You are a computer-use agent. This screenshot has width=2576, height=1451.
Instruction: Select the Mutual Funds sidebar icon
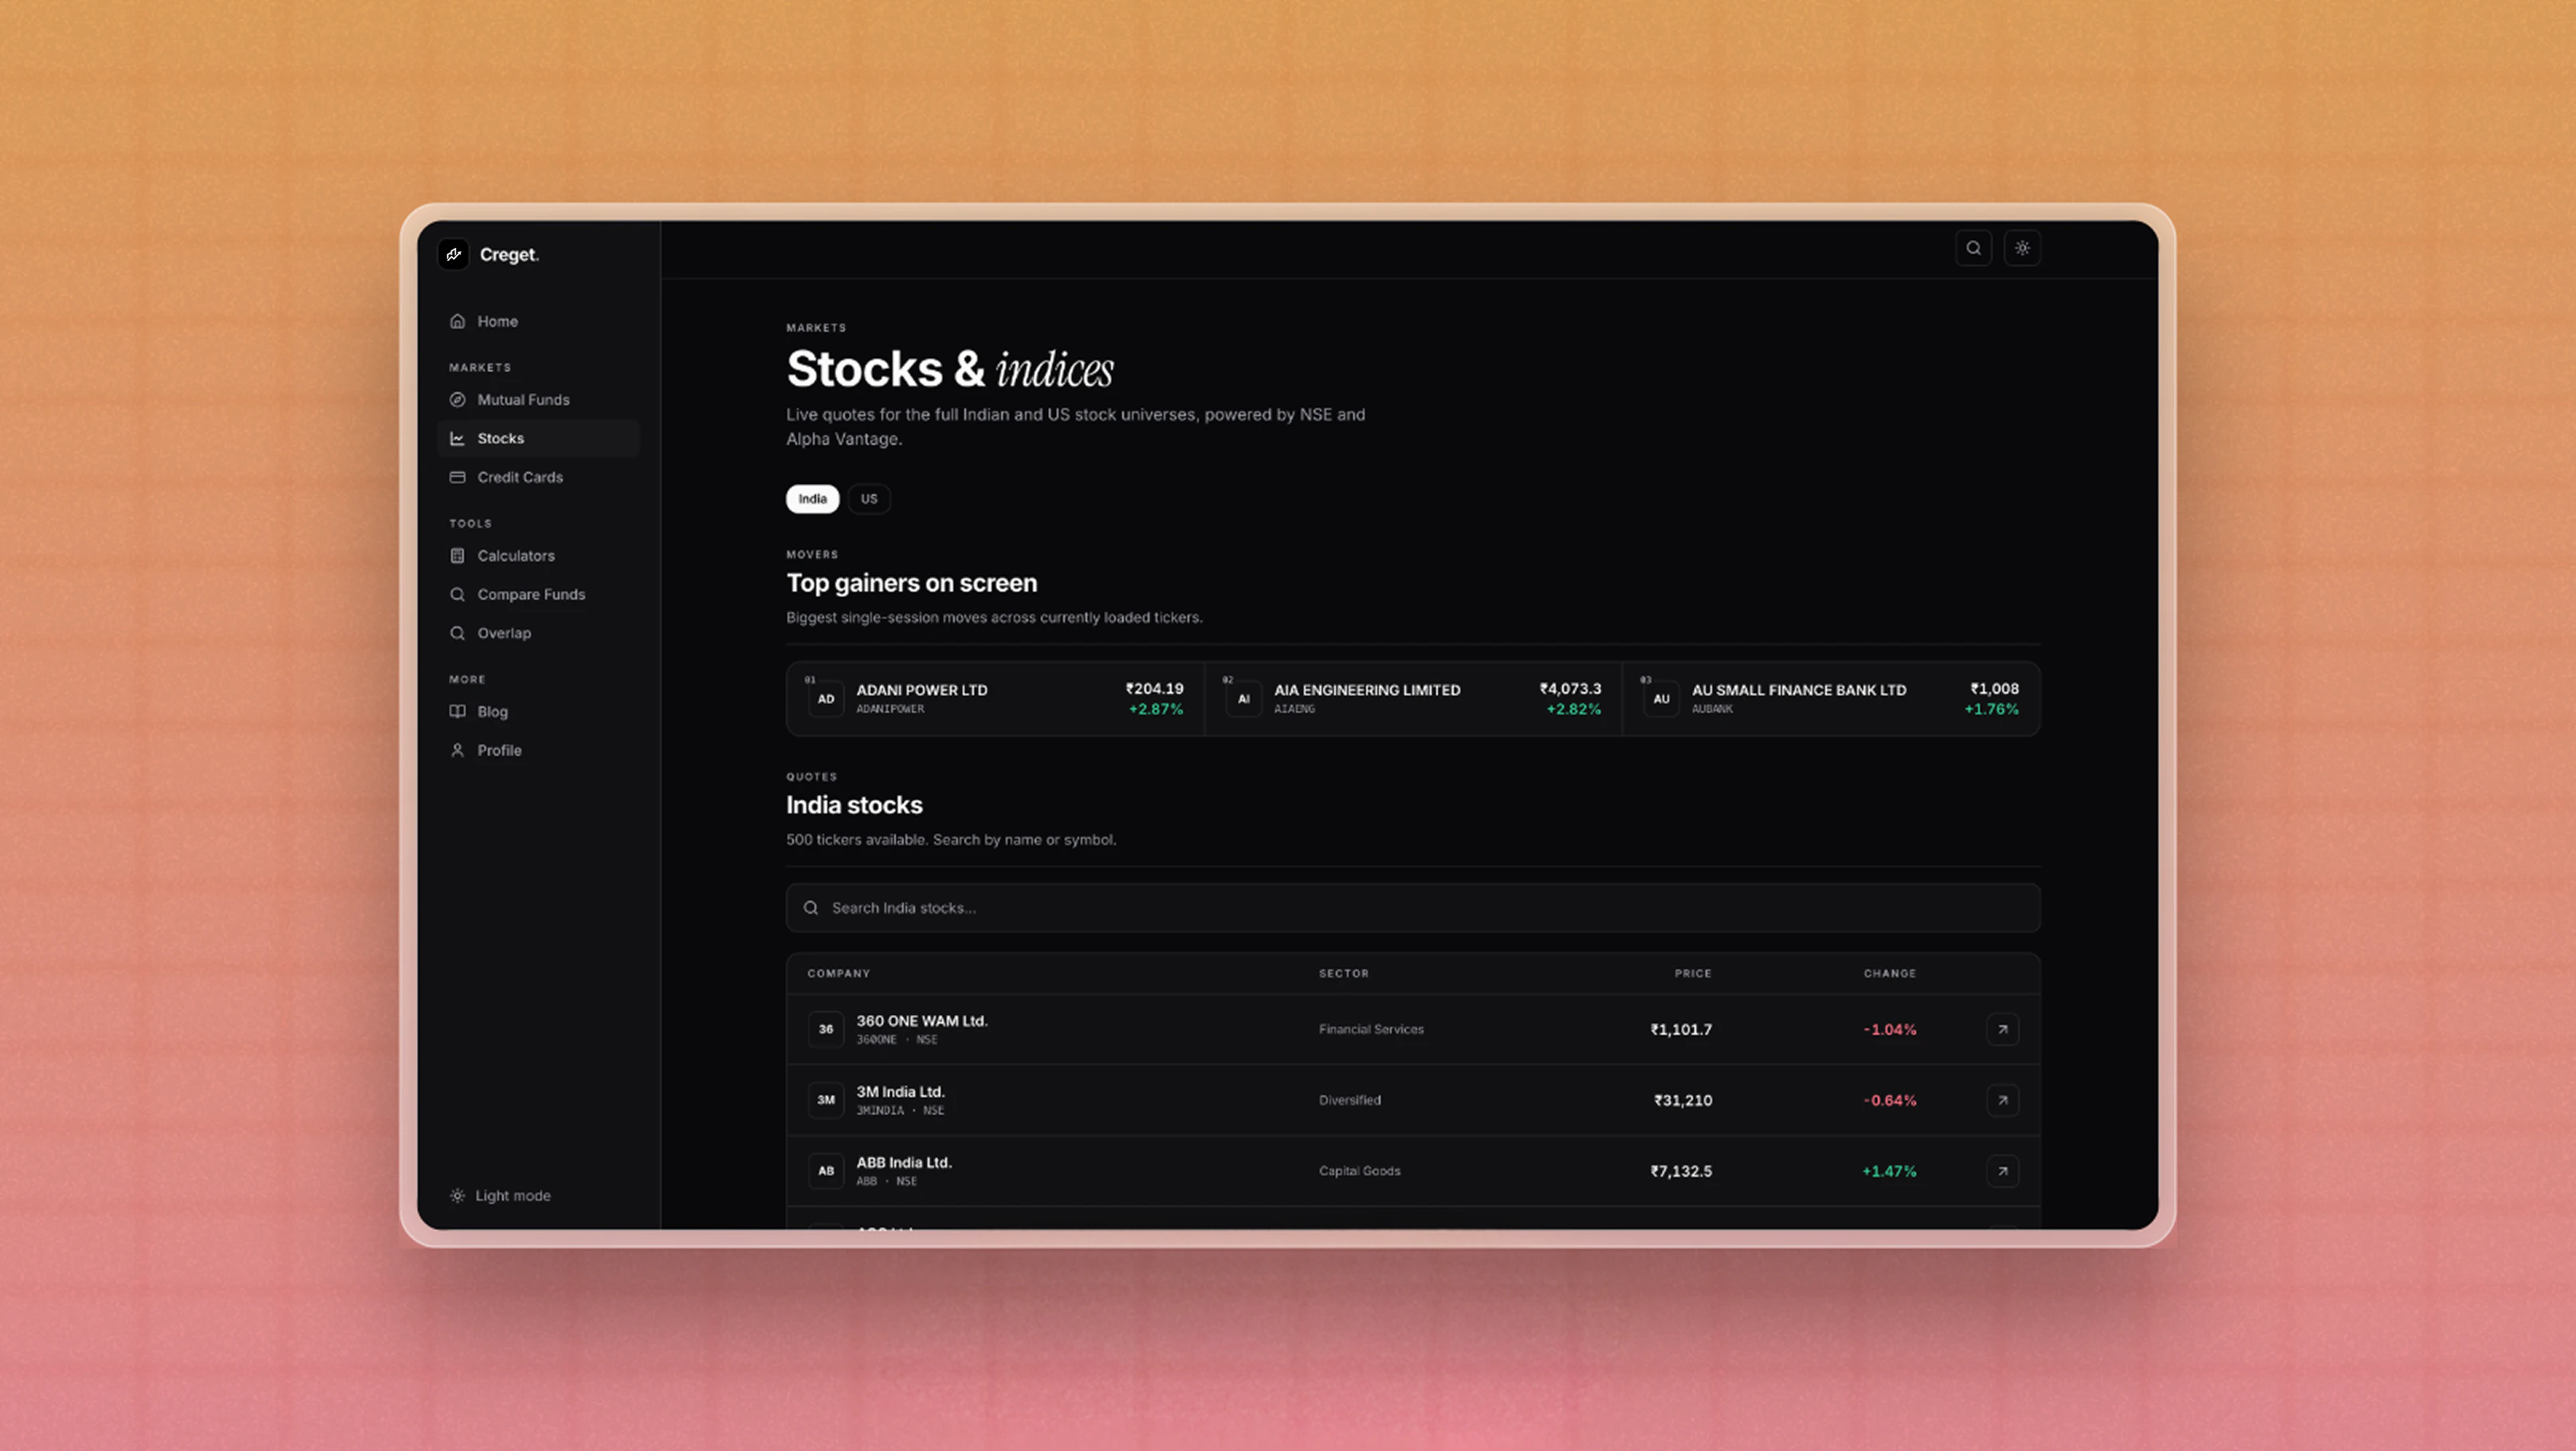[x=457, y=399]
